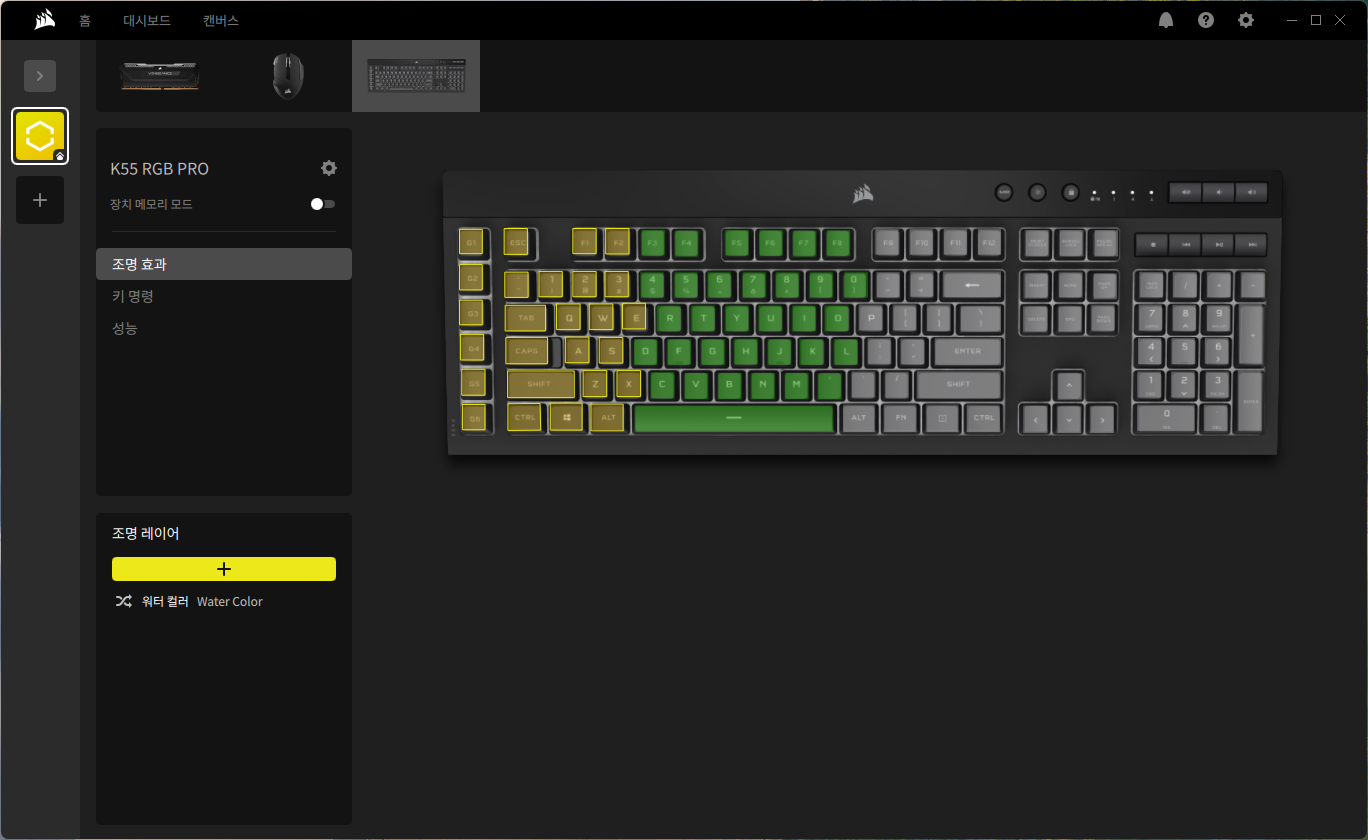The image size is (1368, 840).
Task: Click the TAB key on keyboard
Action: tap(526, 317)
